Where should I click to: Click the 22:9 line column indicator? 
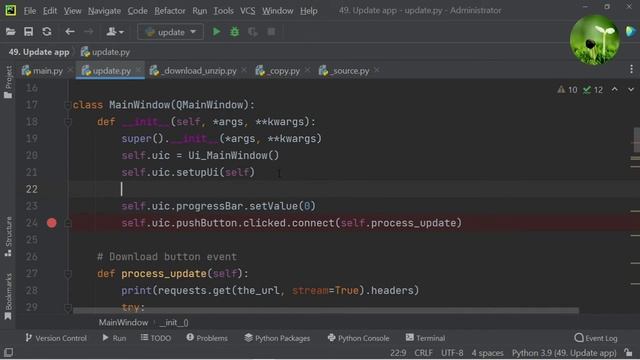point(398,353)
